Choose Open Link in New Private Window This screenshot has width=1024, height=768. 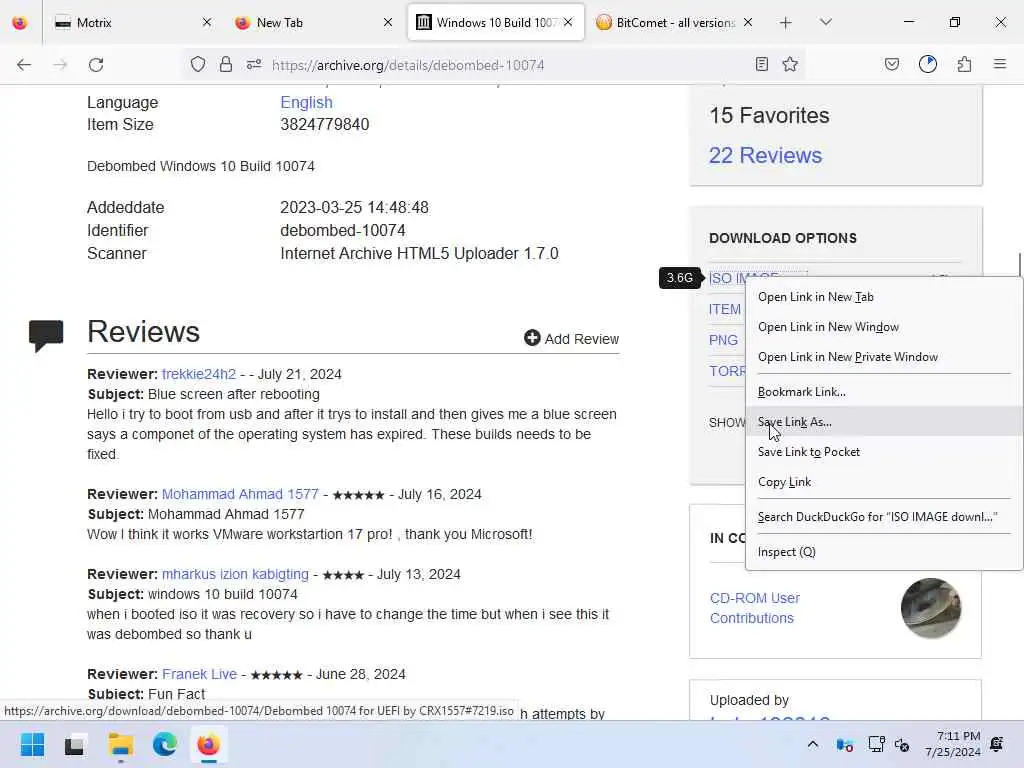click(884, 357)
